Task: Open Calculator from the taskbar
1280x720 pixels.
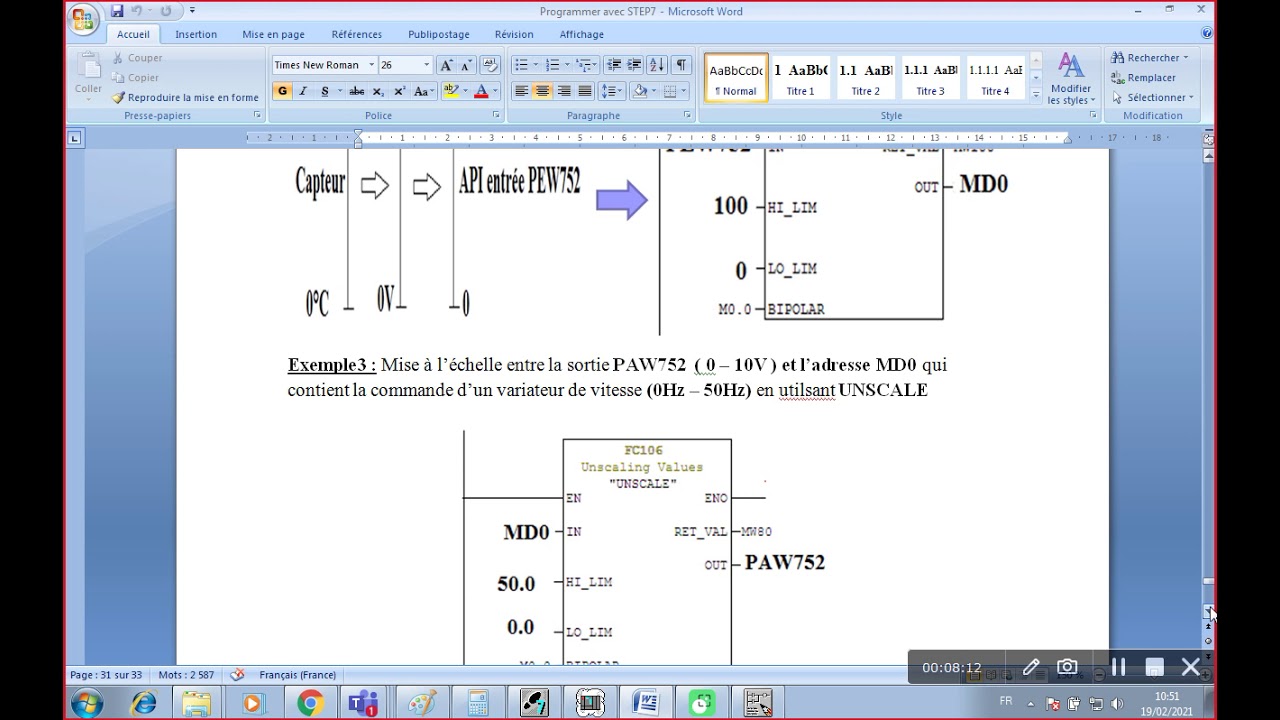Action: tap(478, 703)
